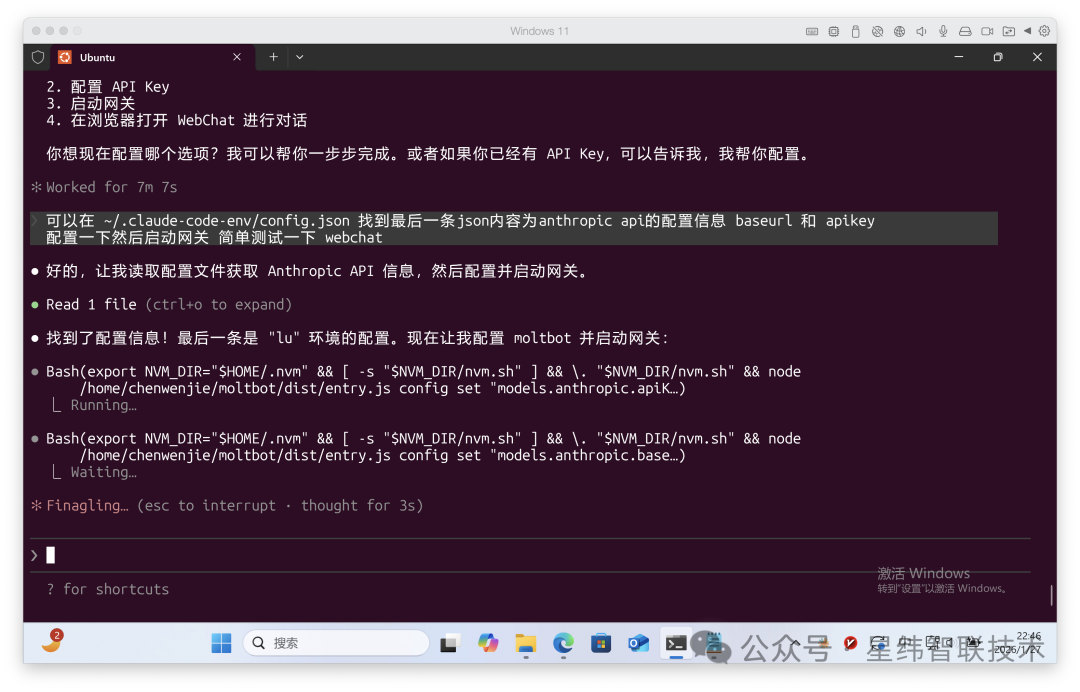This screenshot has height=692, width=1080.
Task: Open File Explorer from the taskbar
Action: (x=525, y=643)
